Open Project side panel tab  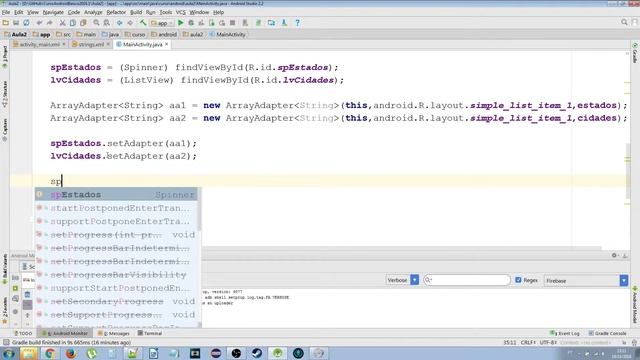point(5,57)
